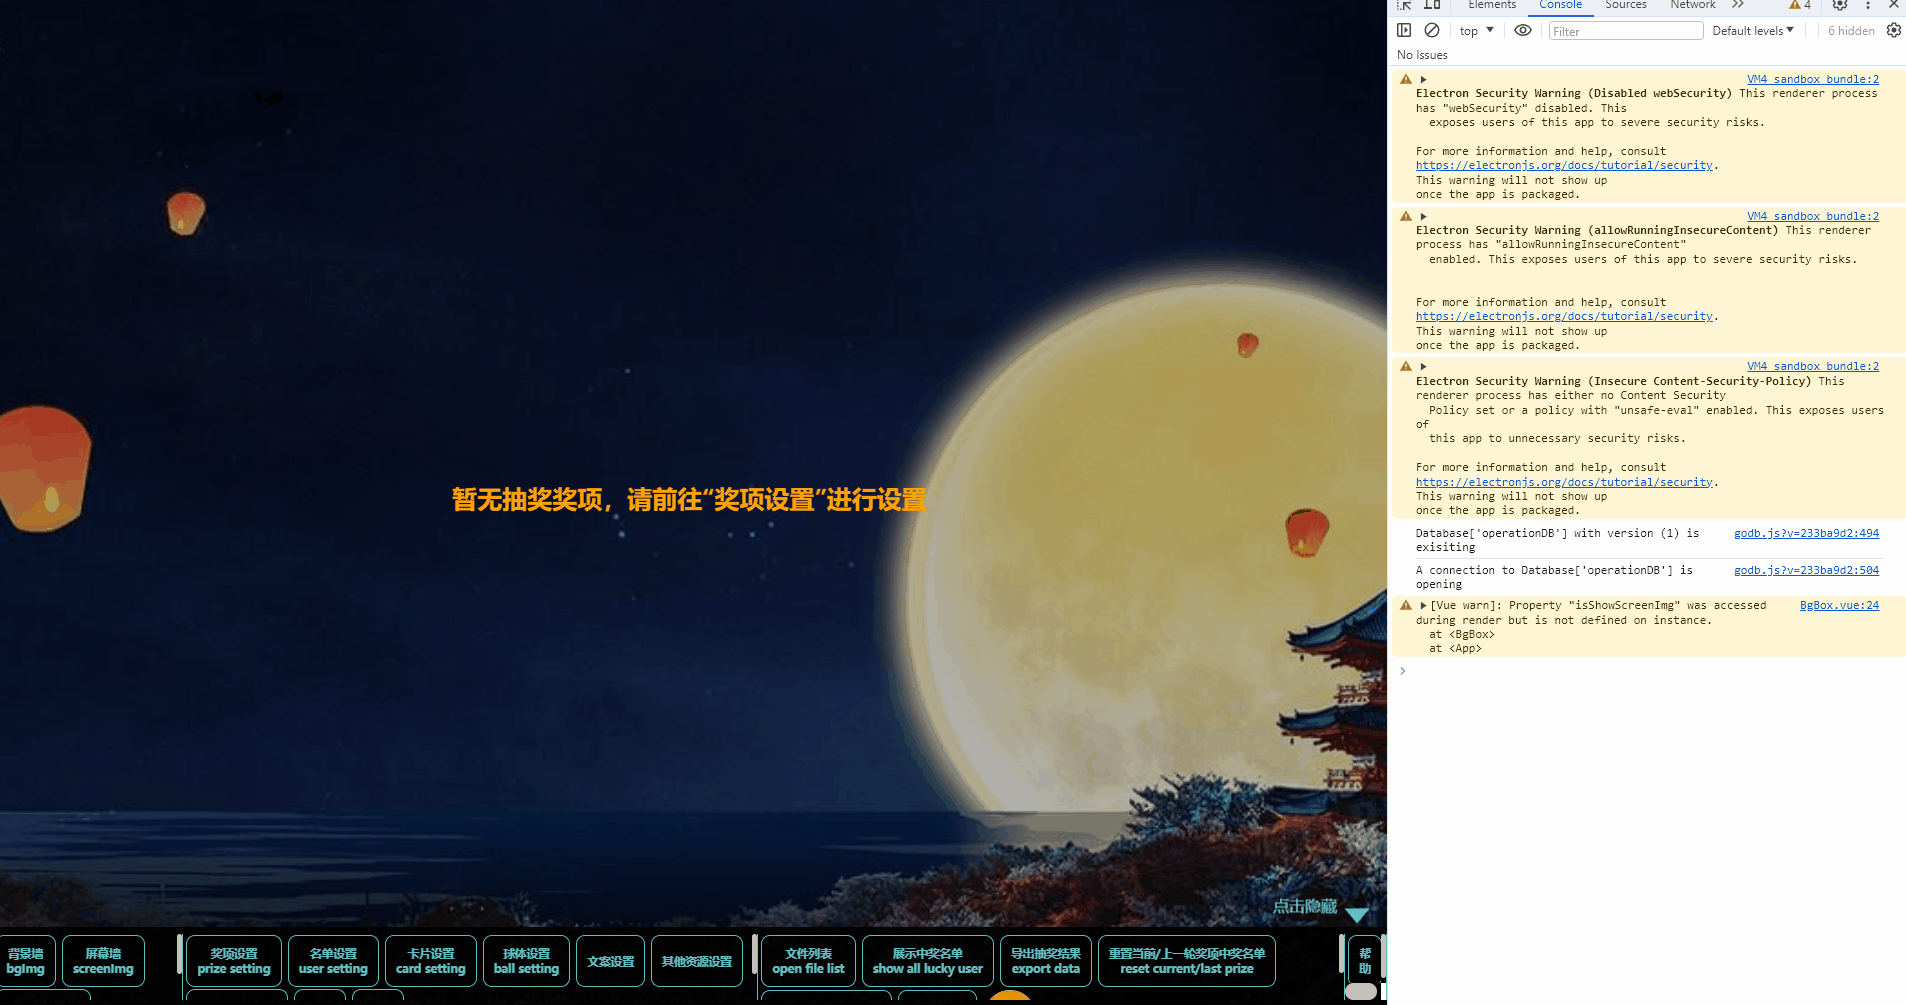Screen dimensions: 1906x1005
Task: Click the teal down triangle hide arrow
Action: (1357, 914)
